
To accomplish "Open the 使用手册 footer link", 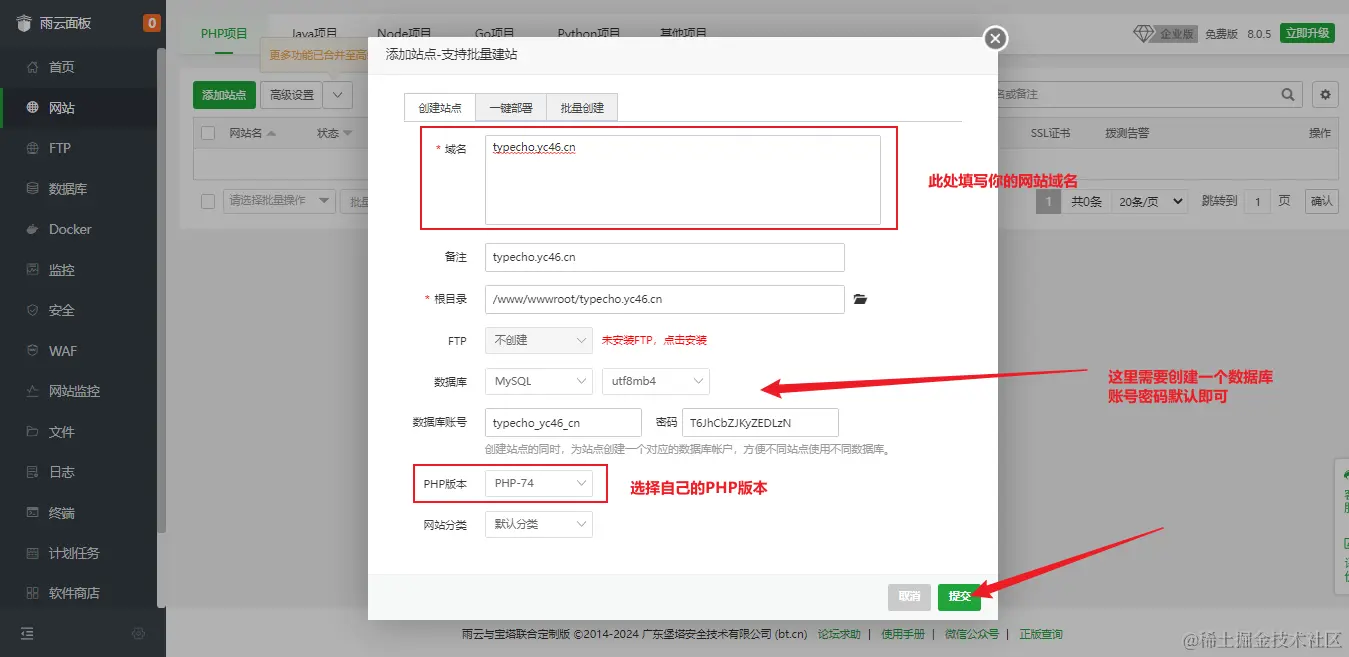I will [x=903, y=634].
